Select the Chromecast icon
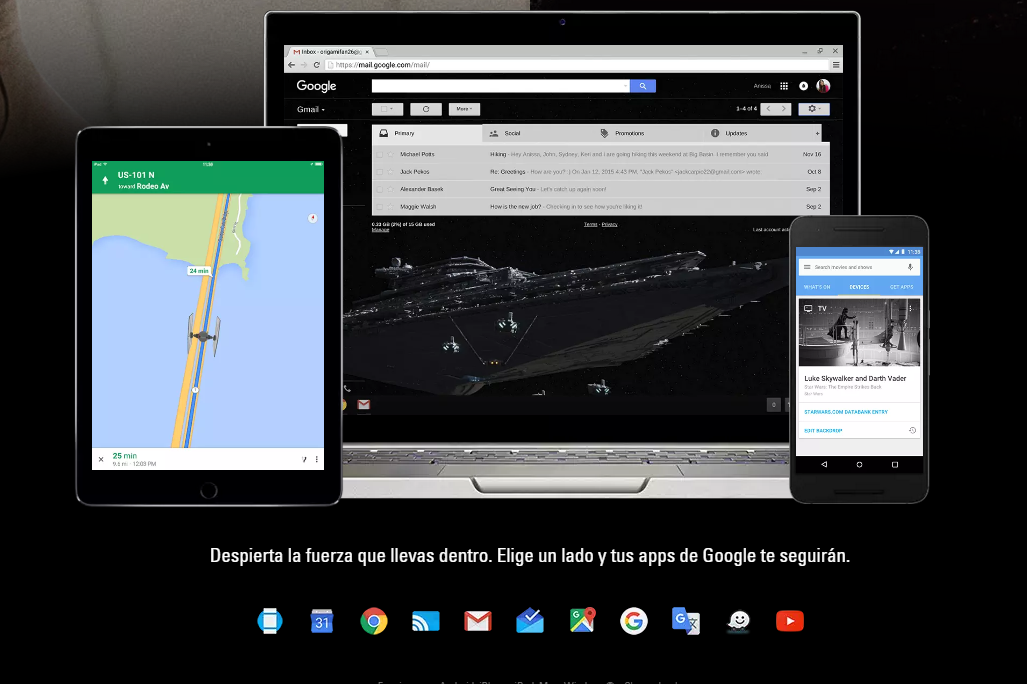1027x684 pixels. coord(426,620)
